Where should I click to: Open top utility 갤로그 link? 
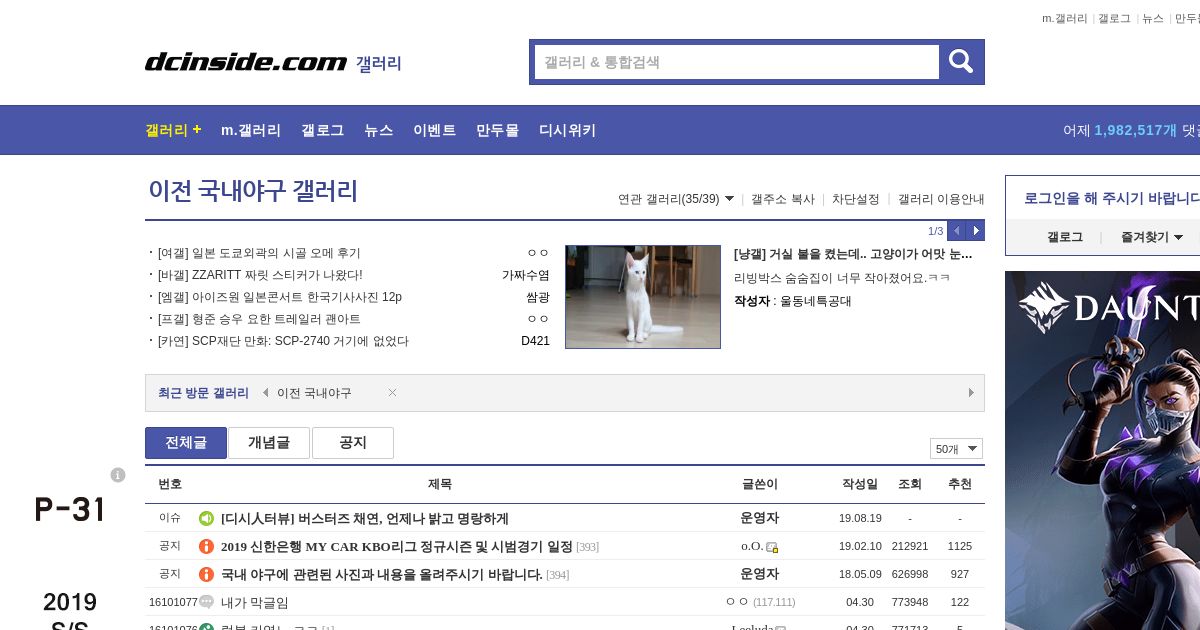1114,18
